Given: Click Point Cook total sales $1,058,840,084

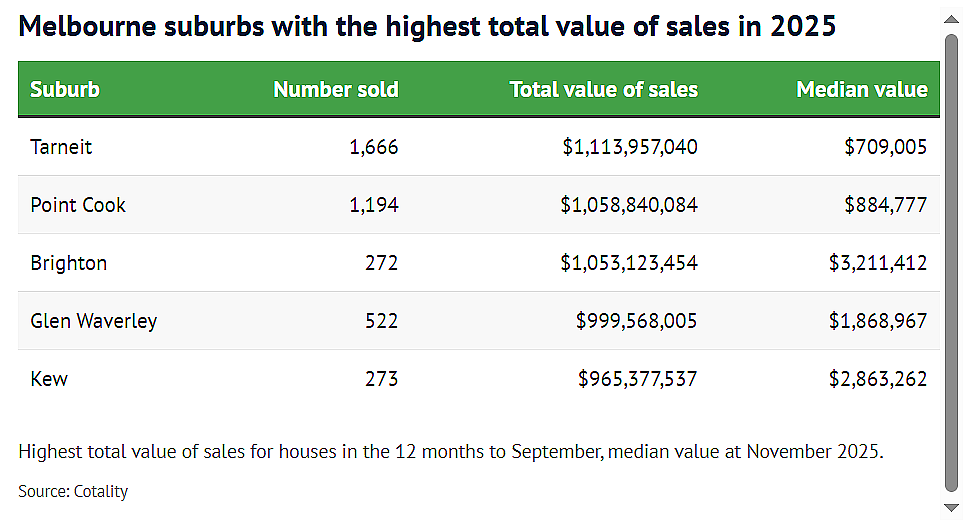Looking at the screenshot, I should coord(629,205).
